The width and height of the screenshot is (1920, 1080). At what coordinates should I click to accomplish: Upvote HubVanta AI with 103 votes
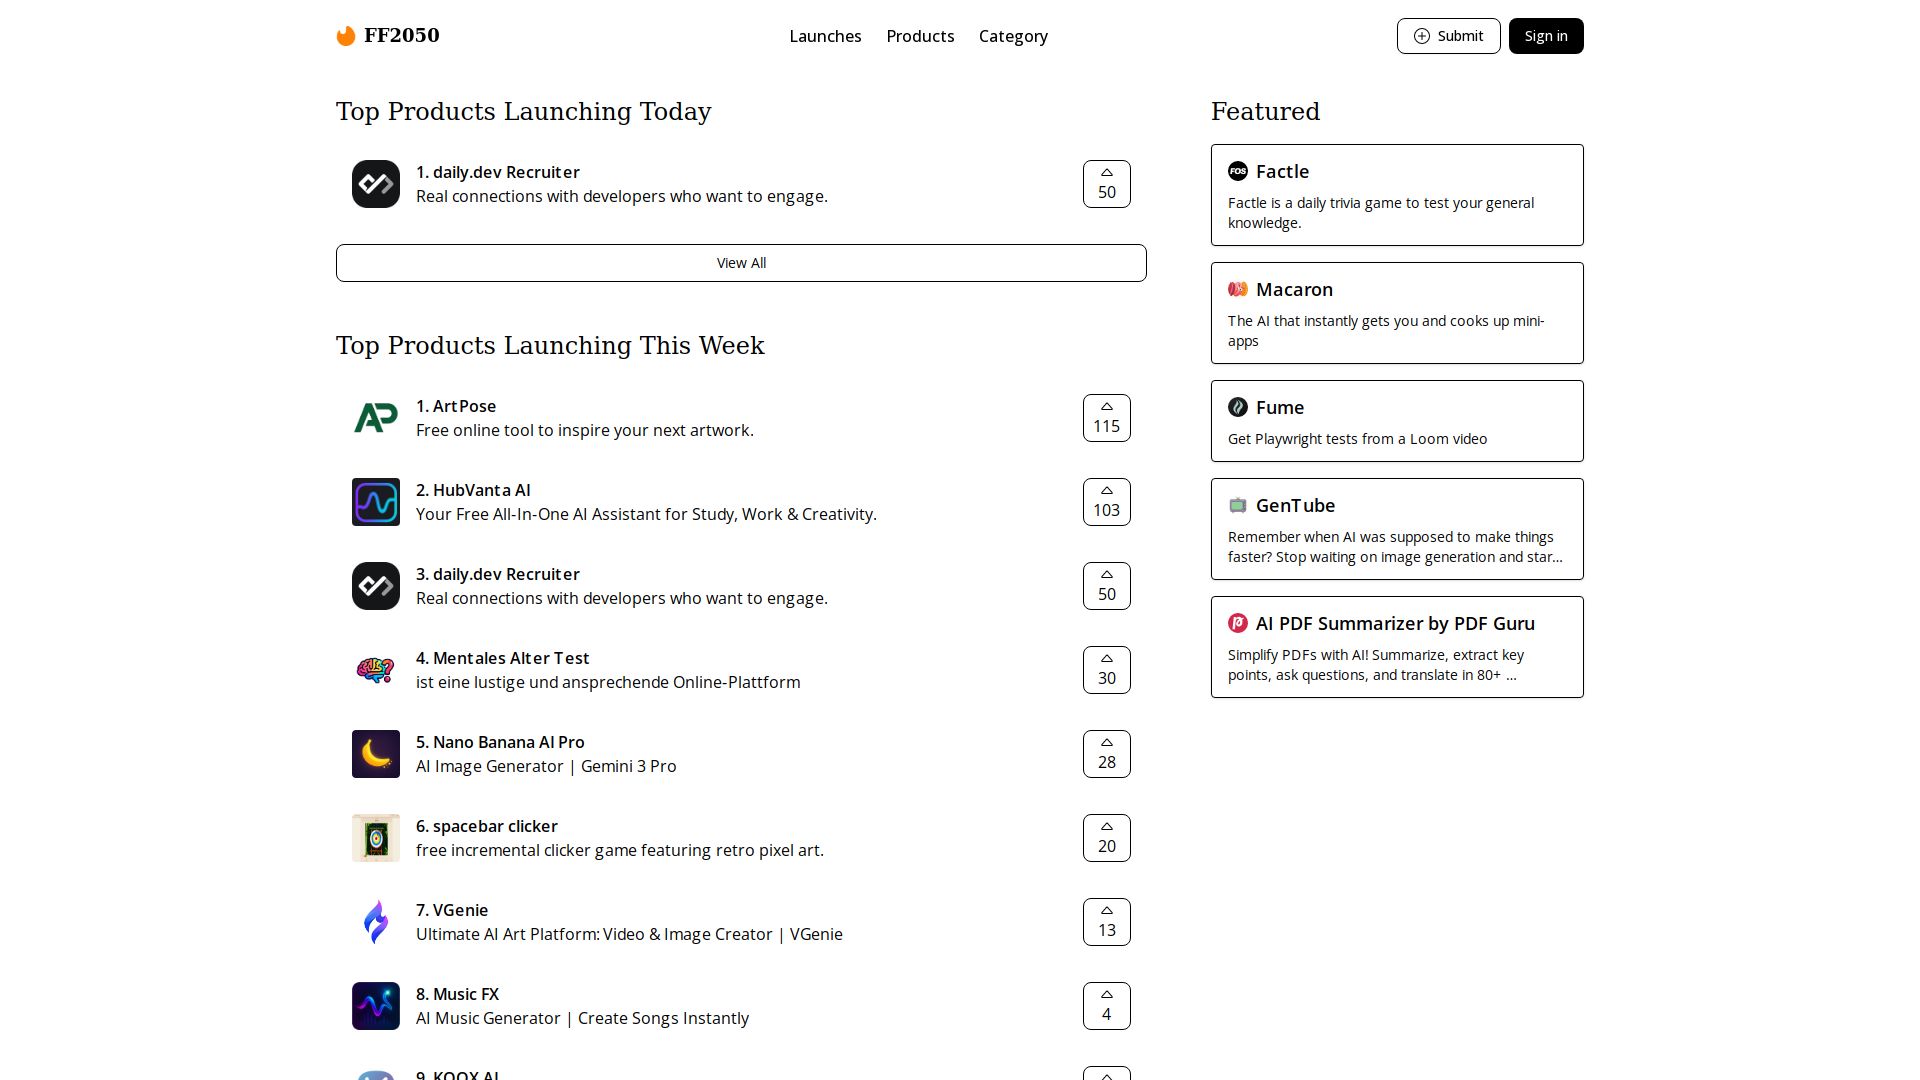tap(1106, 502)
